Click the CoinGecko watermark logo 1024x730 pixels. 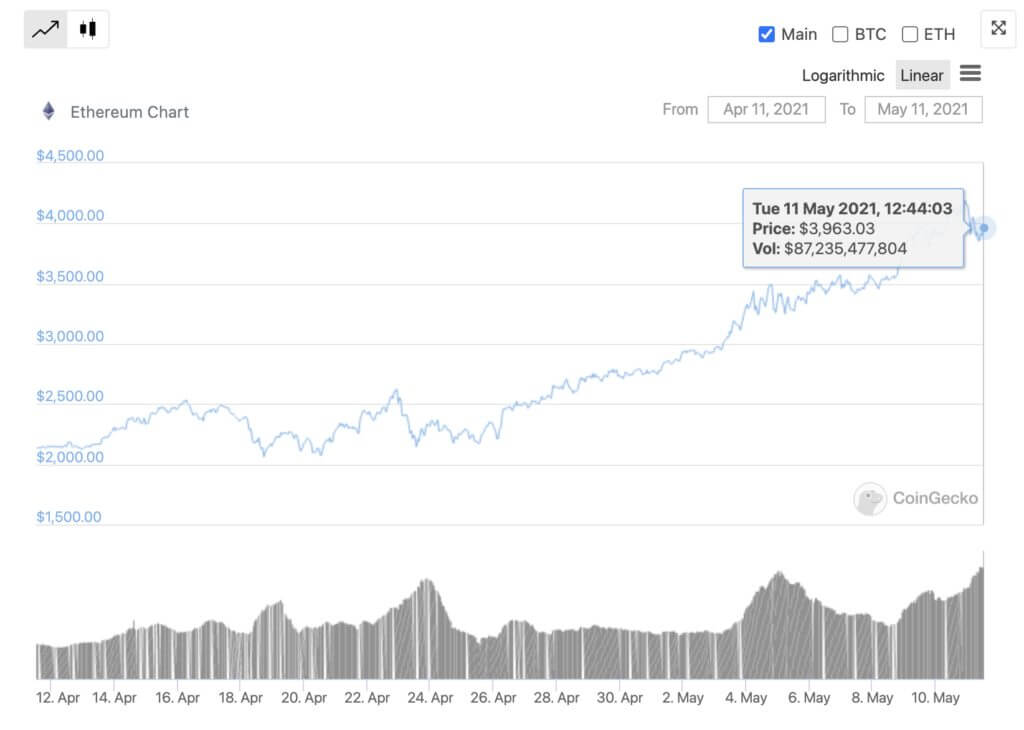coord(870,499)
